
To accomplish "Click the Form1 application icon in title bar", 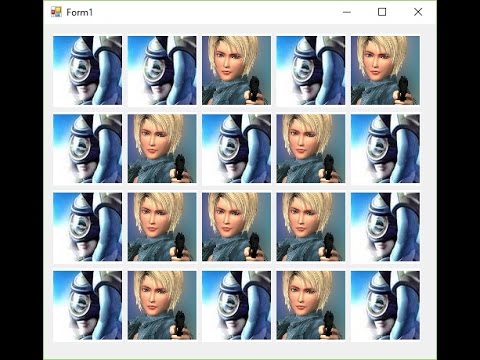I will click(56, 12).
